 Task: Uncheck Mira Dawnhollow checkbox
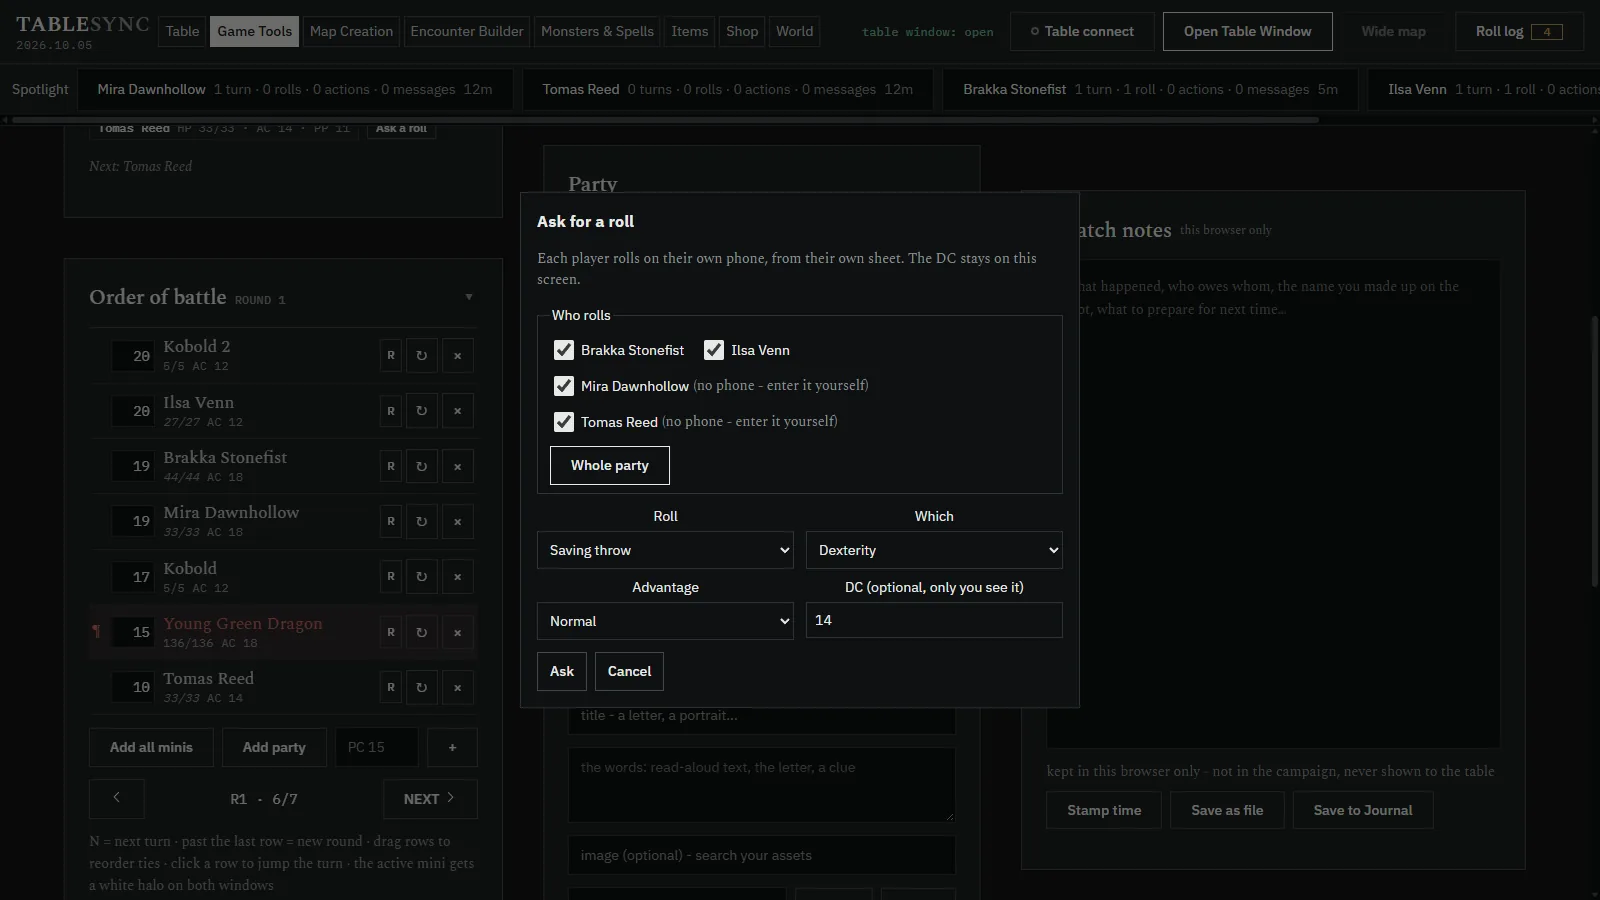564,386
